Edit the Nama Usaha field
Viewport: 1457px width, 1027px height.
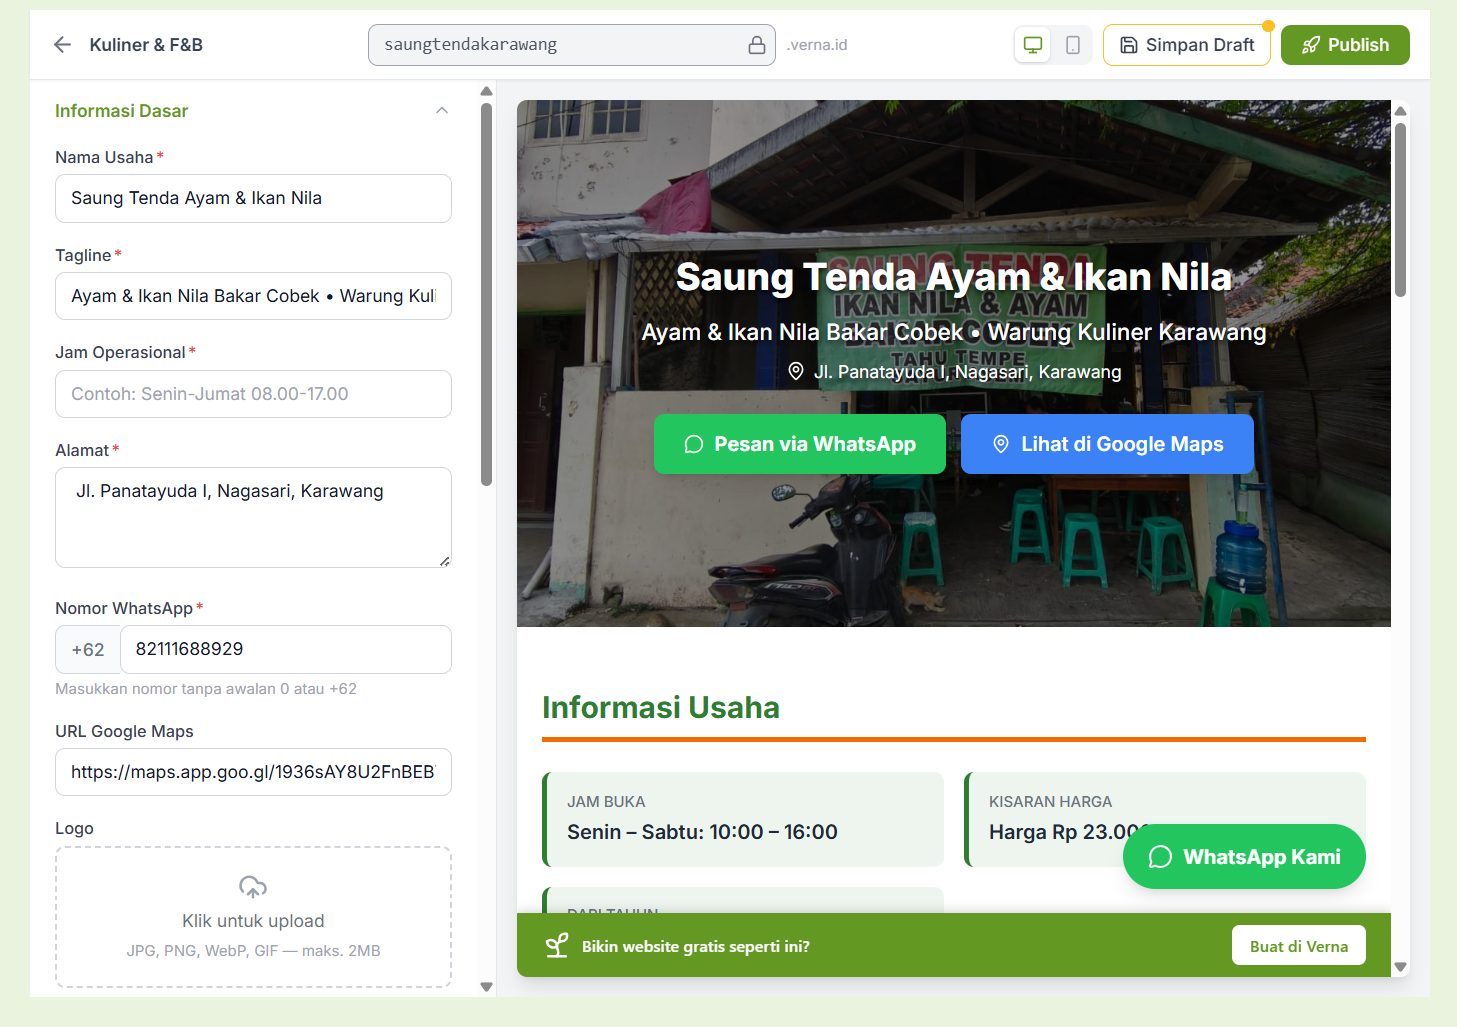[x=253, y=198]
